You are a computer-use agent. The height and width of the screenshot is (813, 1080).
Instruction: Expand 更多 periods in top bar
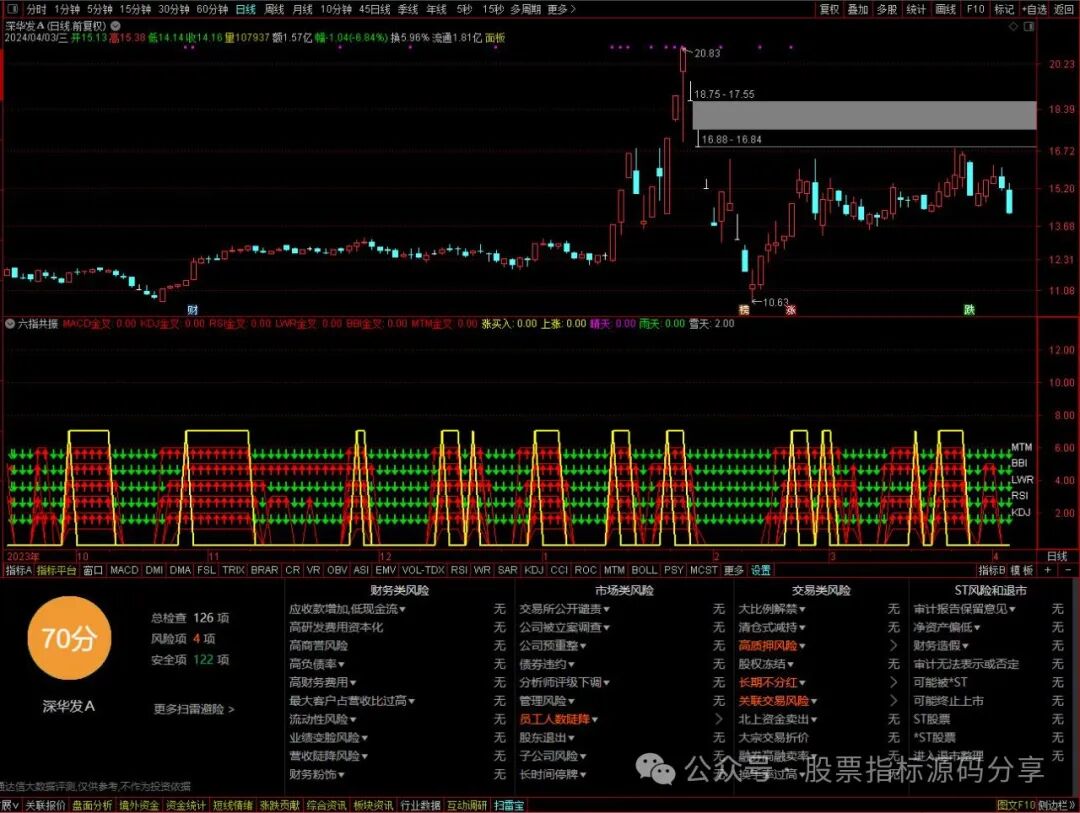coord(561,9)
